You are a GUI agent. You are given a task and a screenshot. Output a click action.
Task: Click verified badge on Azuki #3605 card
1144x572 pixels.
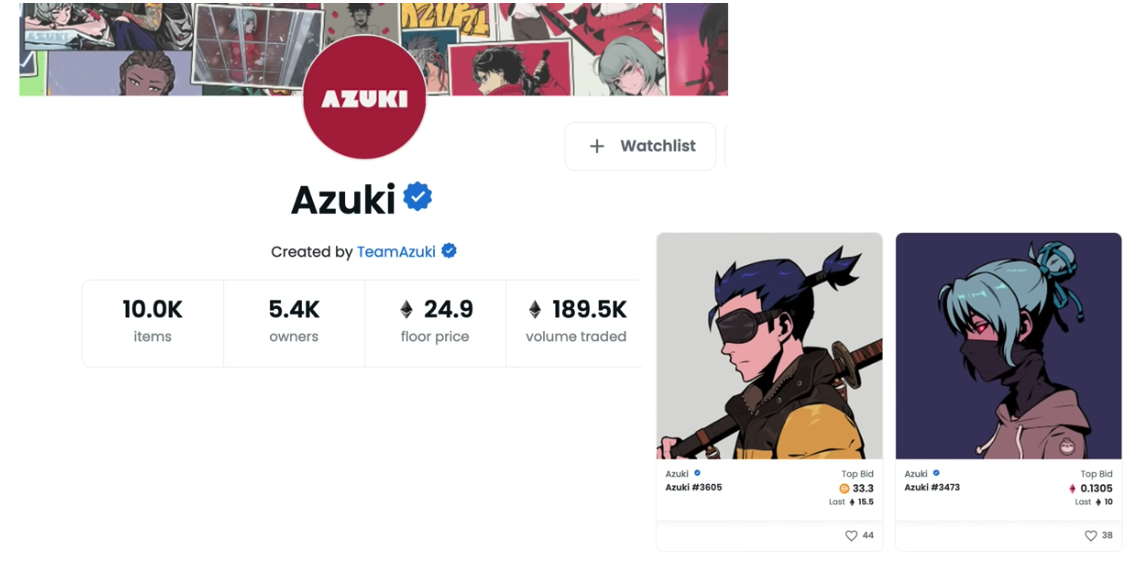point(697,473)
